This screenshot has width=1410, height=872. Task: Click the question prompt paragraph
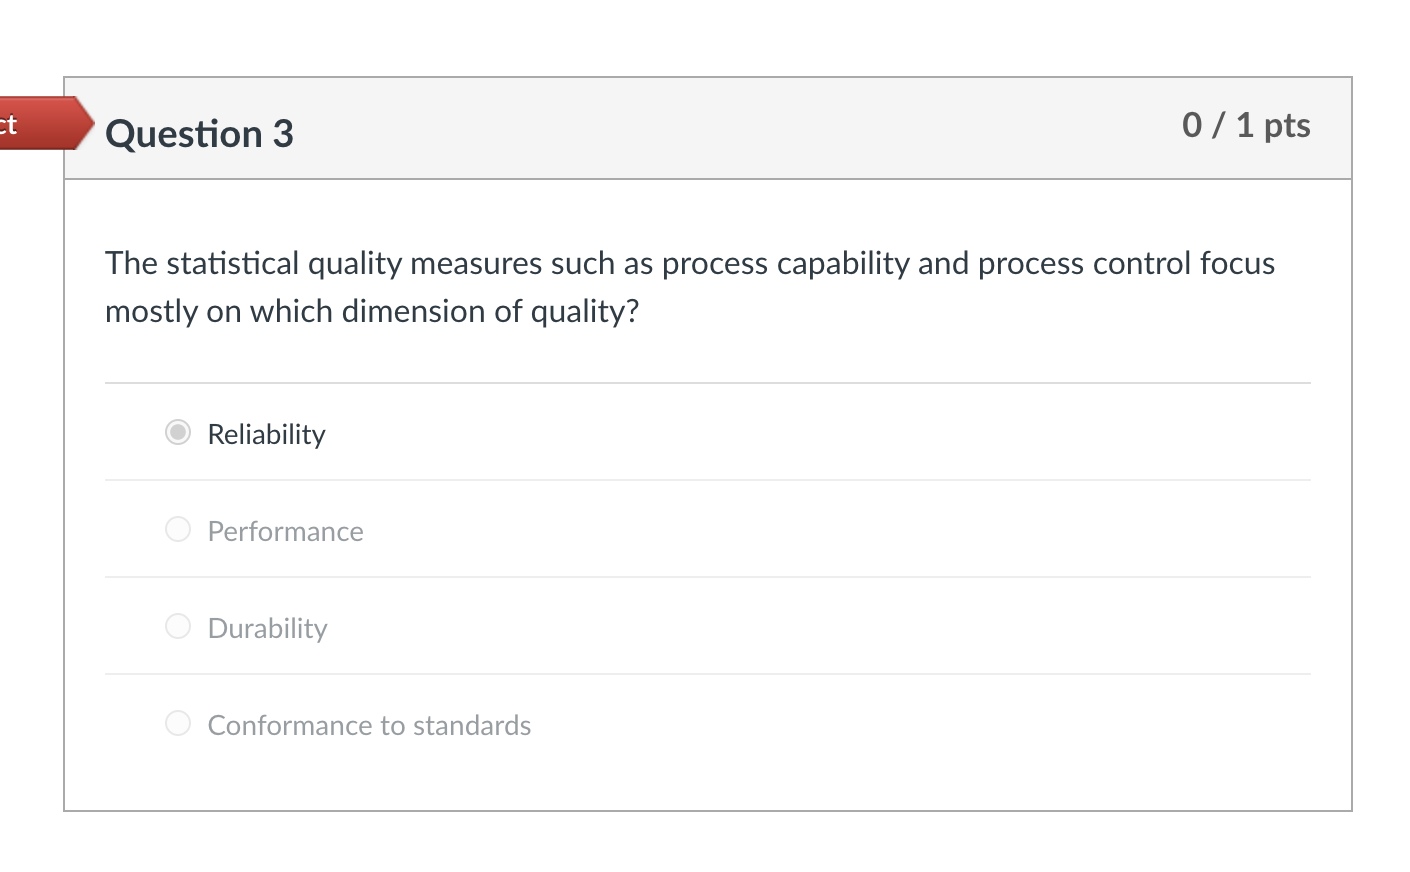point(690,286)
